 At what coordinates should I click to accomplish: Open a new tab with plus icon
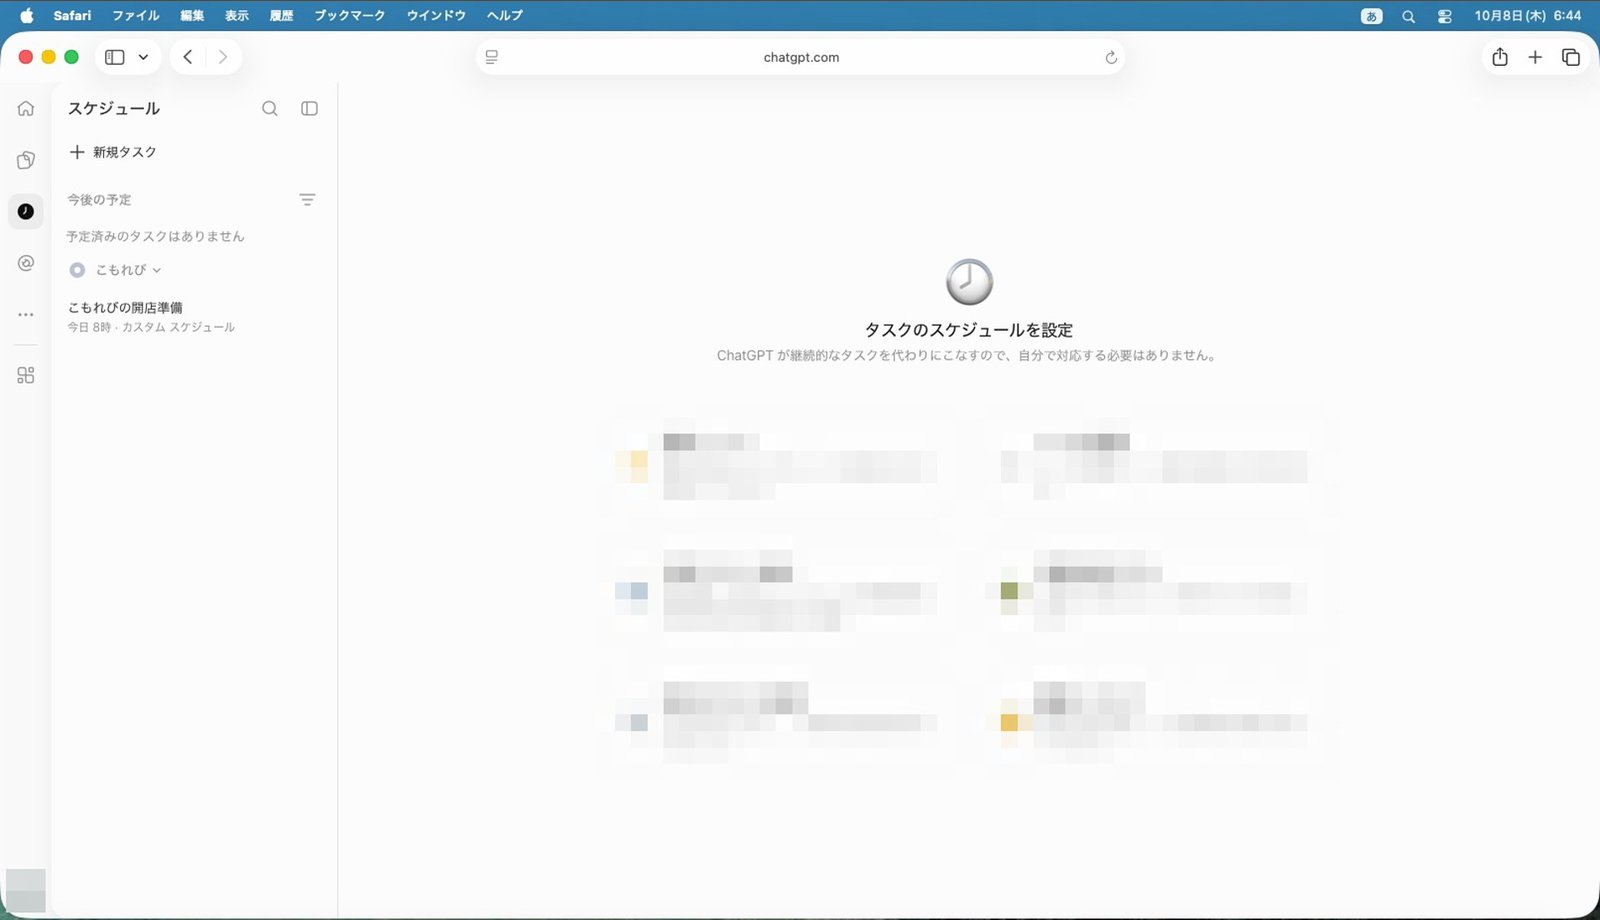click(1535, 57)
